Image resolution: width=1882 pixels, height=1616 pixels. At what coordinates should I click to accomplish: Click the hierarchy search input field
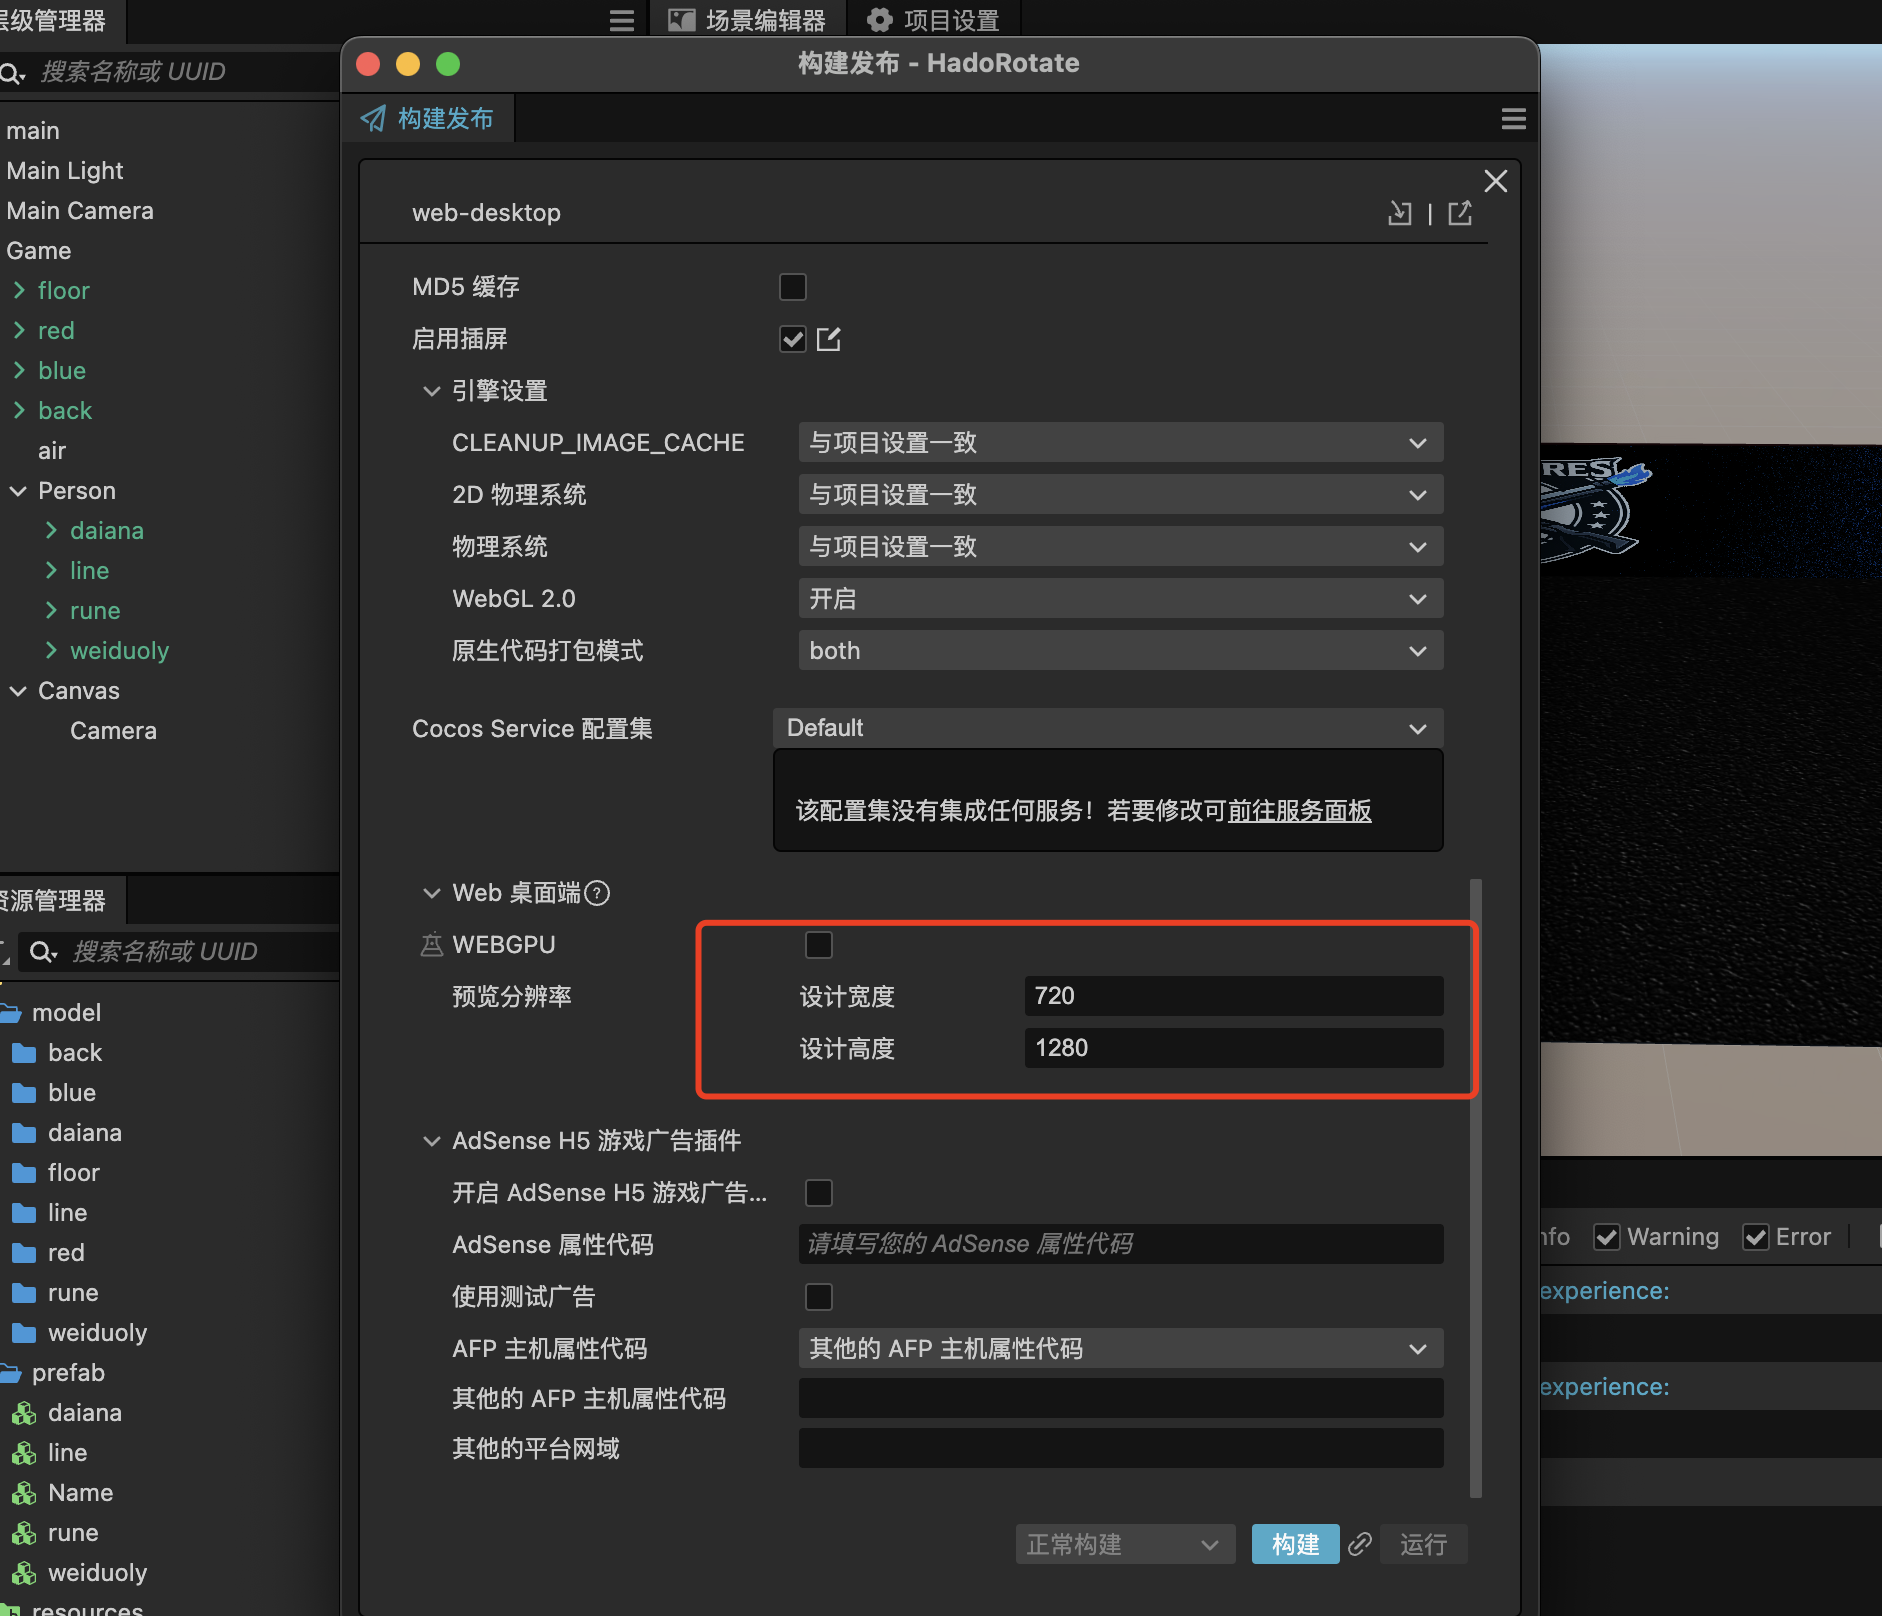click(185, 72)
